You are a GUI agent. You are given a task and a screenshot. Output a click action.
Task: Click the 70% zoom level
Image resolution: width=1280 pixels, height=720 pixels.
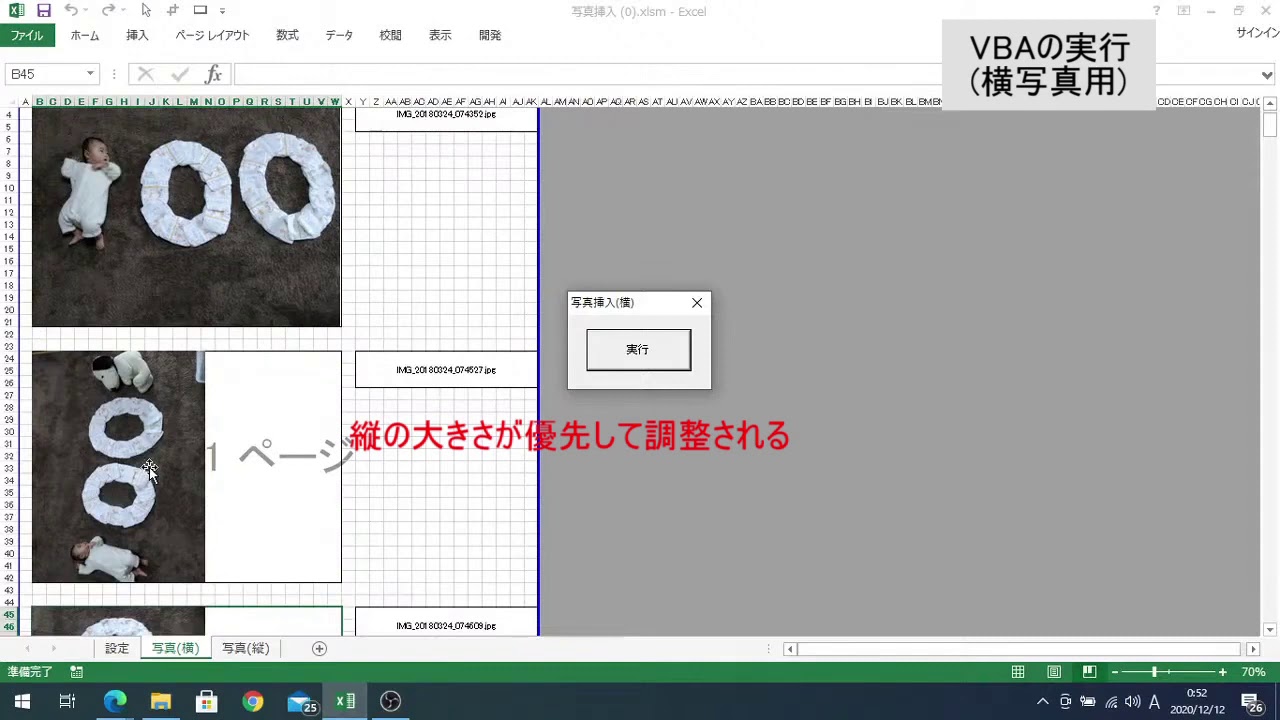[1253, 672]
